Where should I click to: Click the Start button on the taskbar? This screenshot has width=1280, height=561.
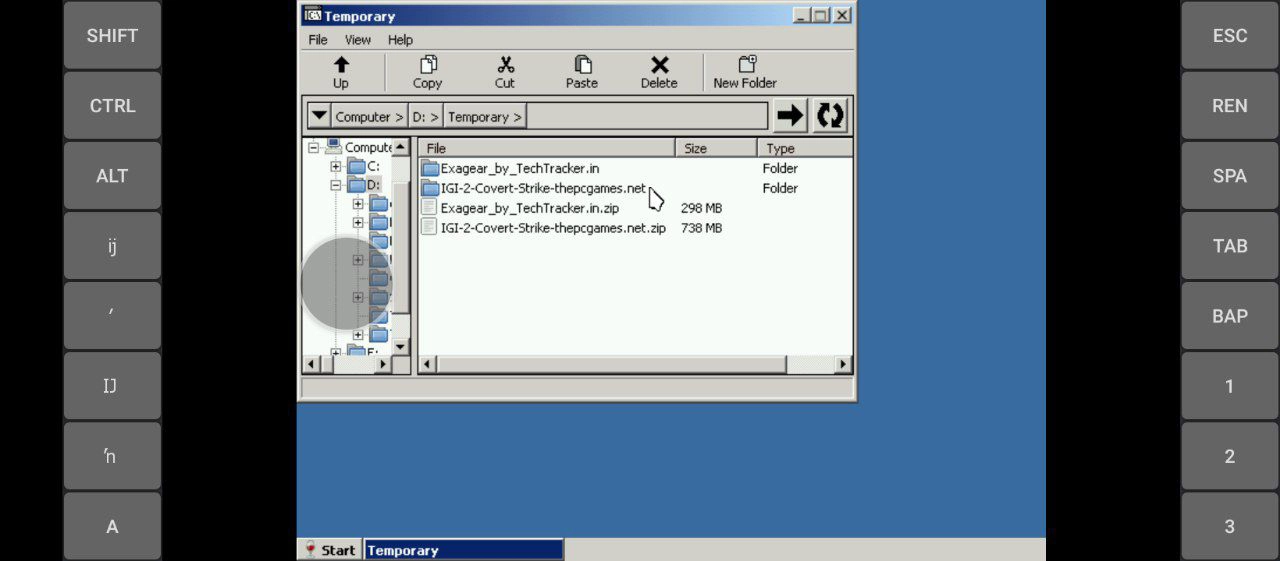[331, 550]
